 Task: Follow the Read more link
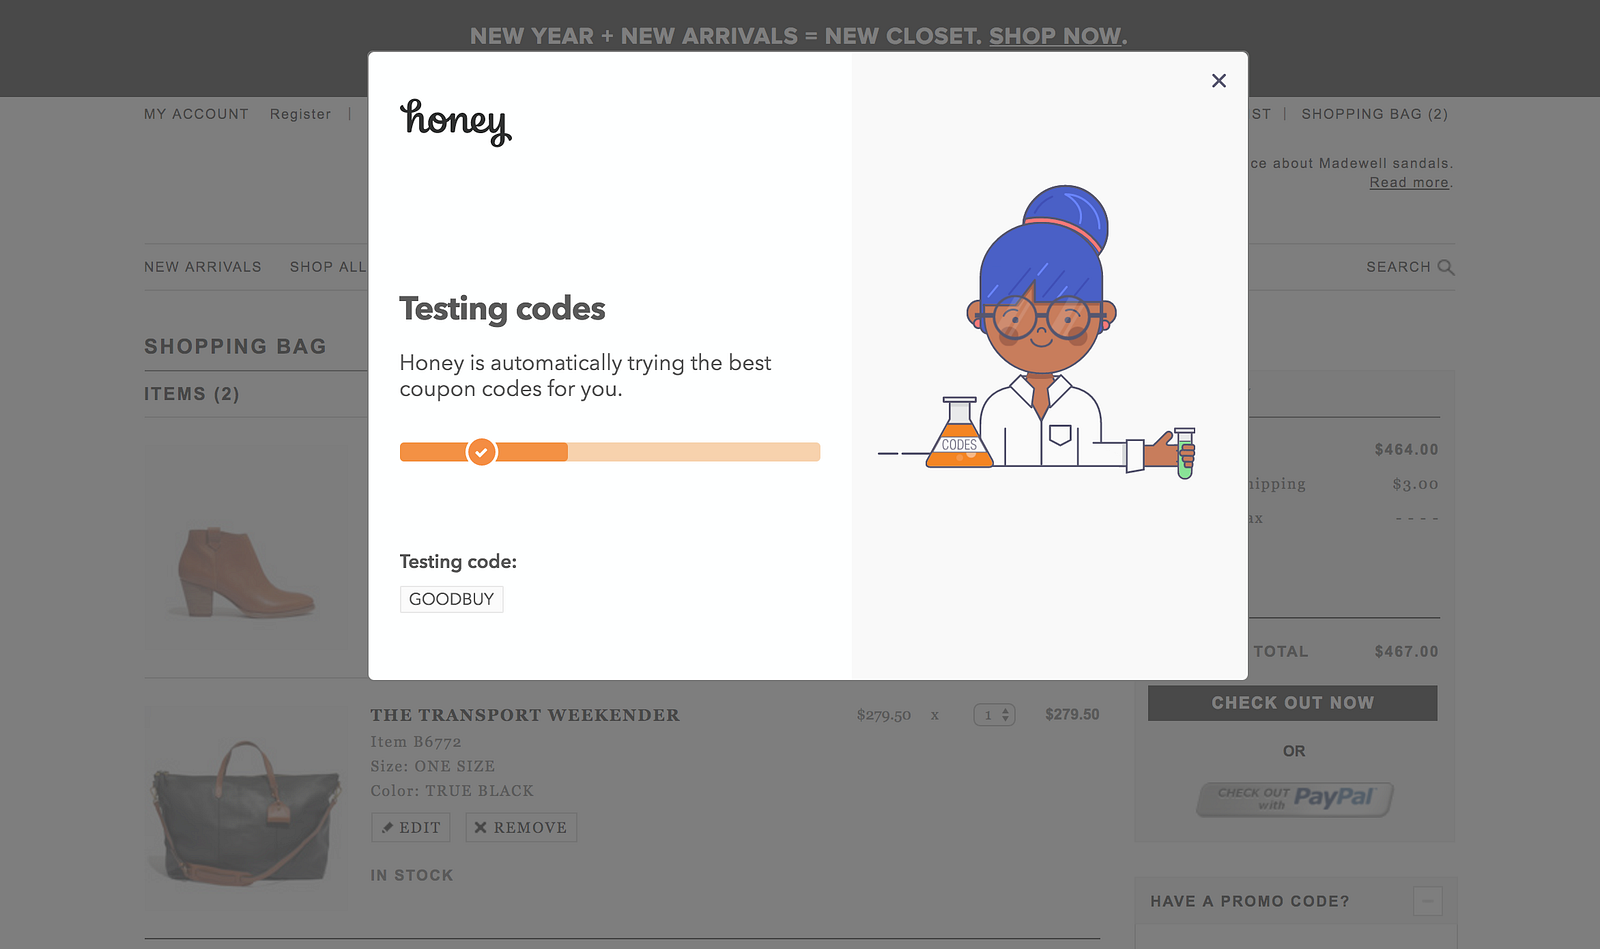[x=1409, y=182]
